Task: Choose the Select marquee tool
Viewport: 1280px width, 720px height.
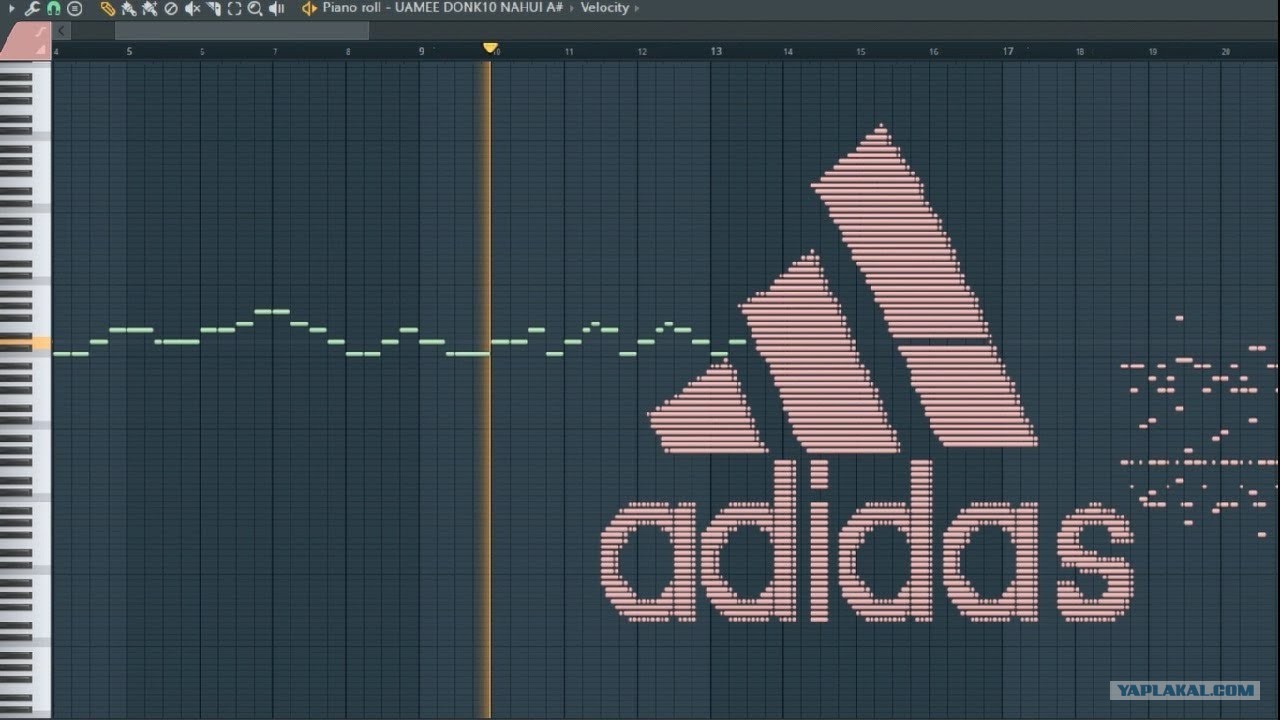Action: click(x=234, y=9)
